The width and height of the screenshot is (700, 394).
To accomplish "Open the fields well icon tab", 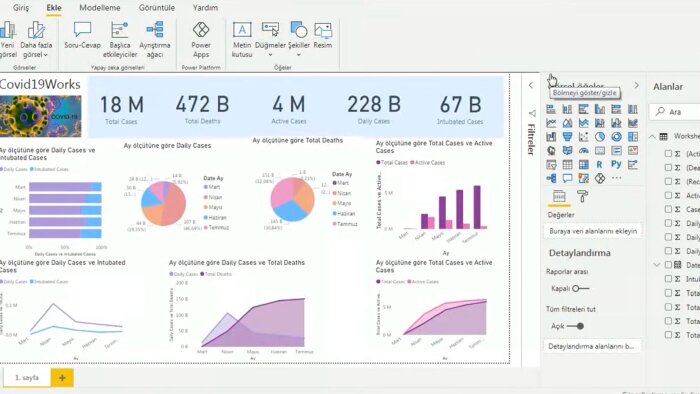I will tap(559, 196).
